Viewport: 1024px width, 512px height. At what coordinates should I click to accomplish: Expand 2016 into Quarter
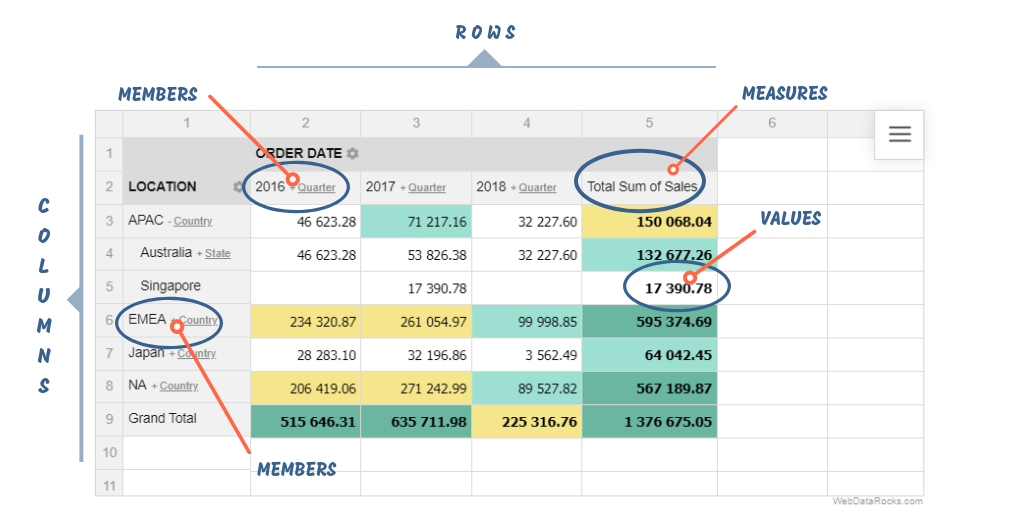point(314,188)
